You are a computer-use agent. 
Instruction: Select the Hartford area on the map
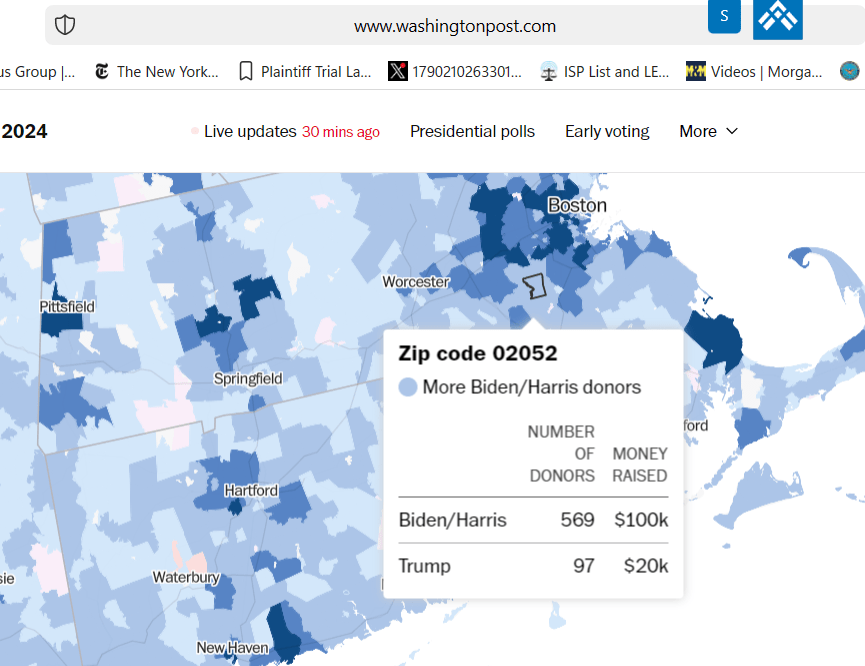click(251, 491)
